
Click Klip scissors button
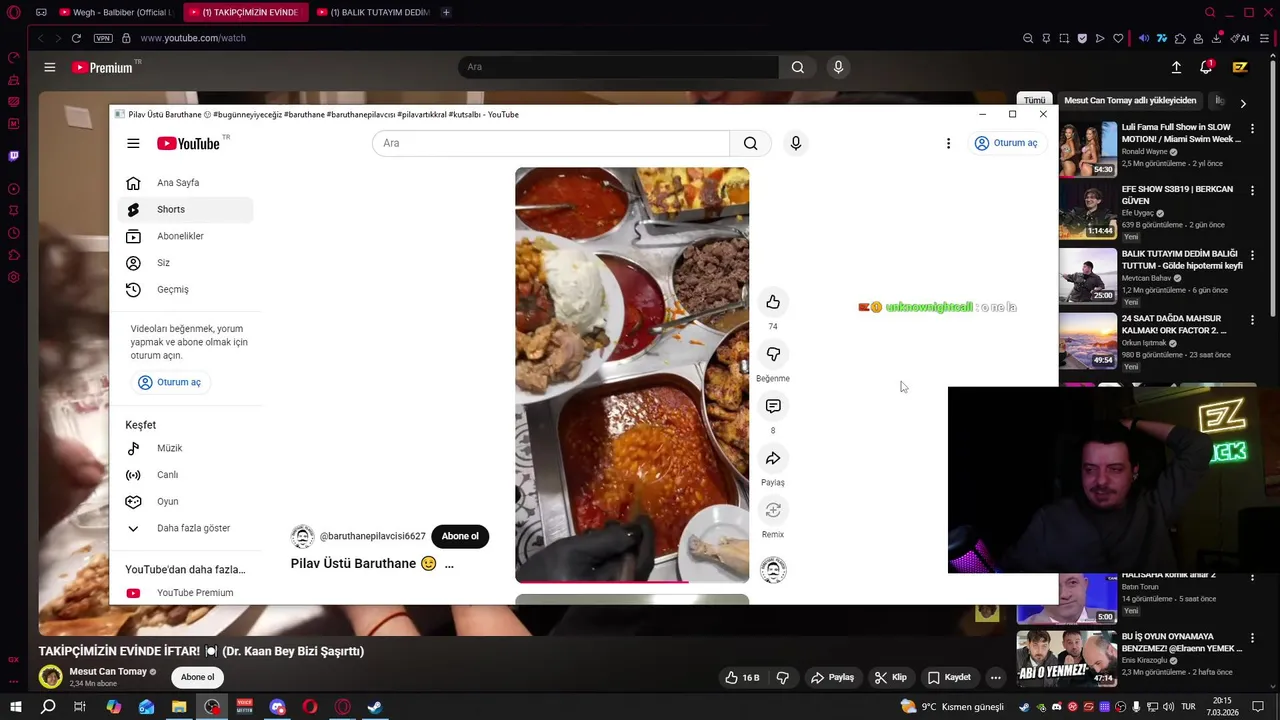pyautogui.click(x=890, y=677)
